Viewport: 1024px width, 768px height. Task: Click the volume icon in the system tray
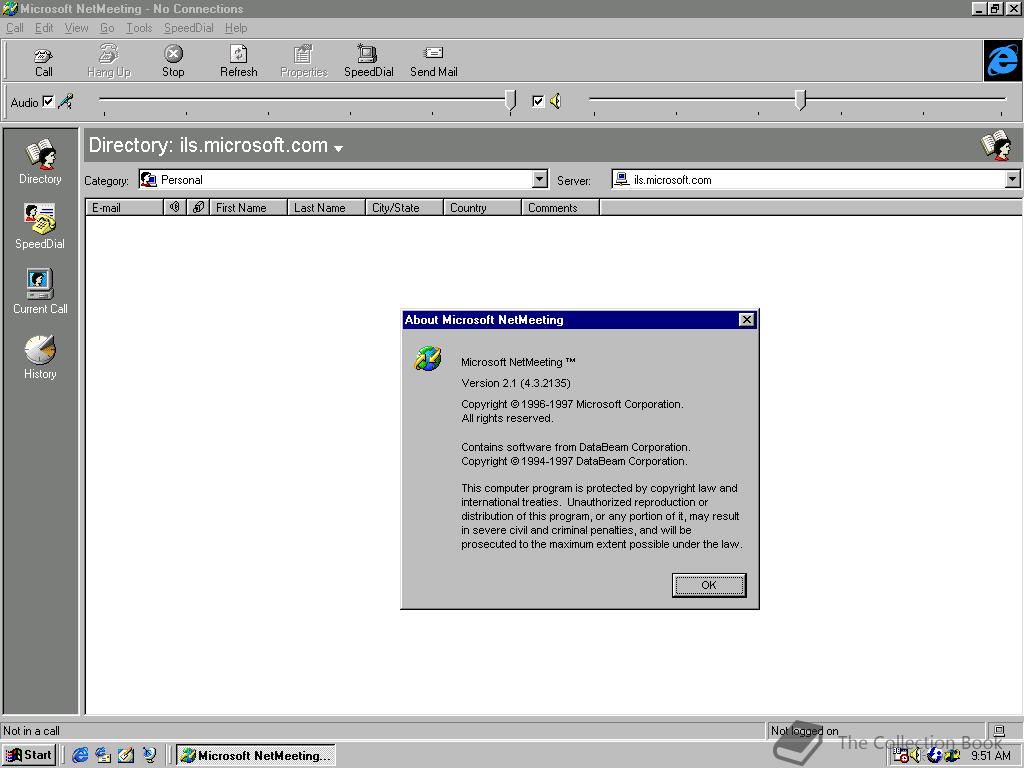(x=916, y=756)
